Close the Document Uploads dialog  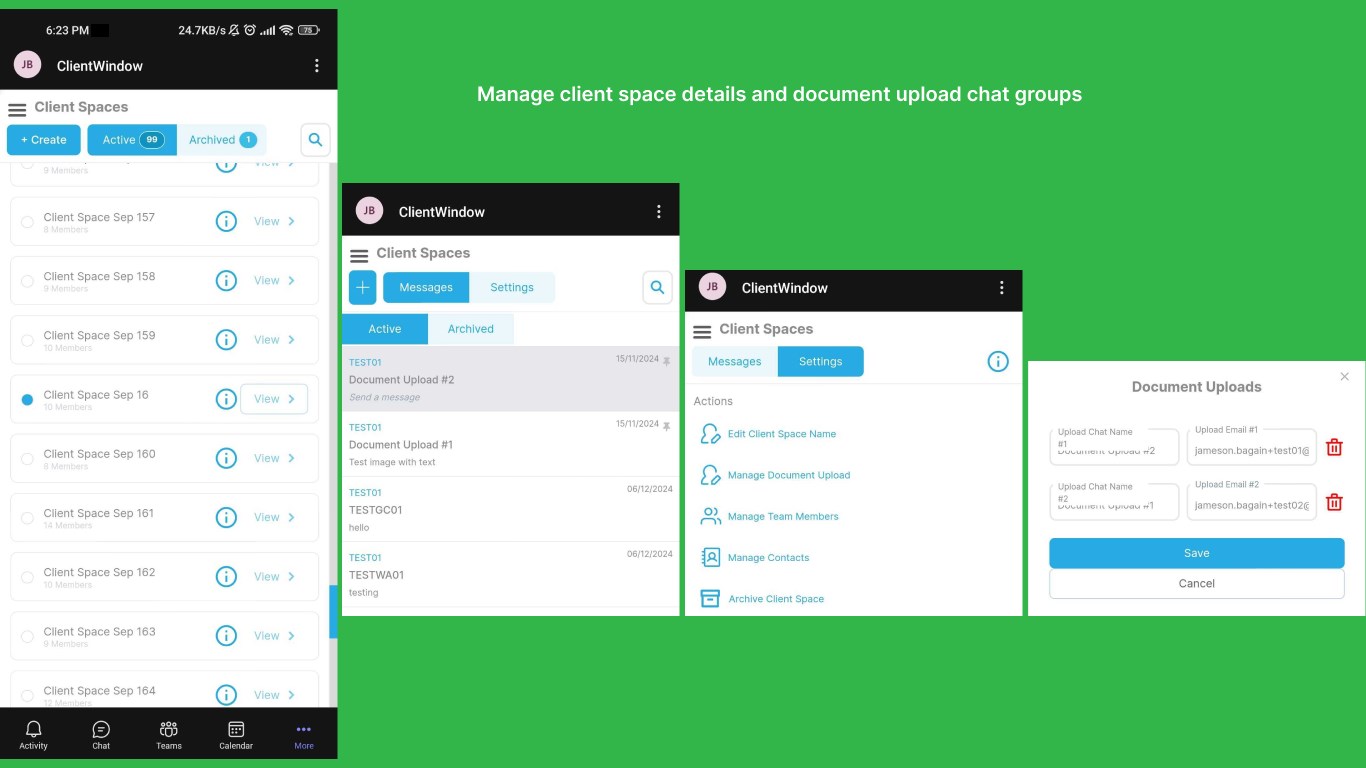(1345, 376)
